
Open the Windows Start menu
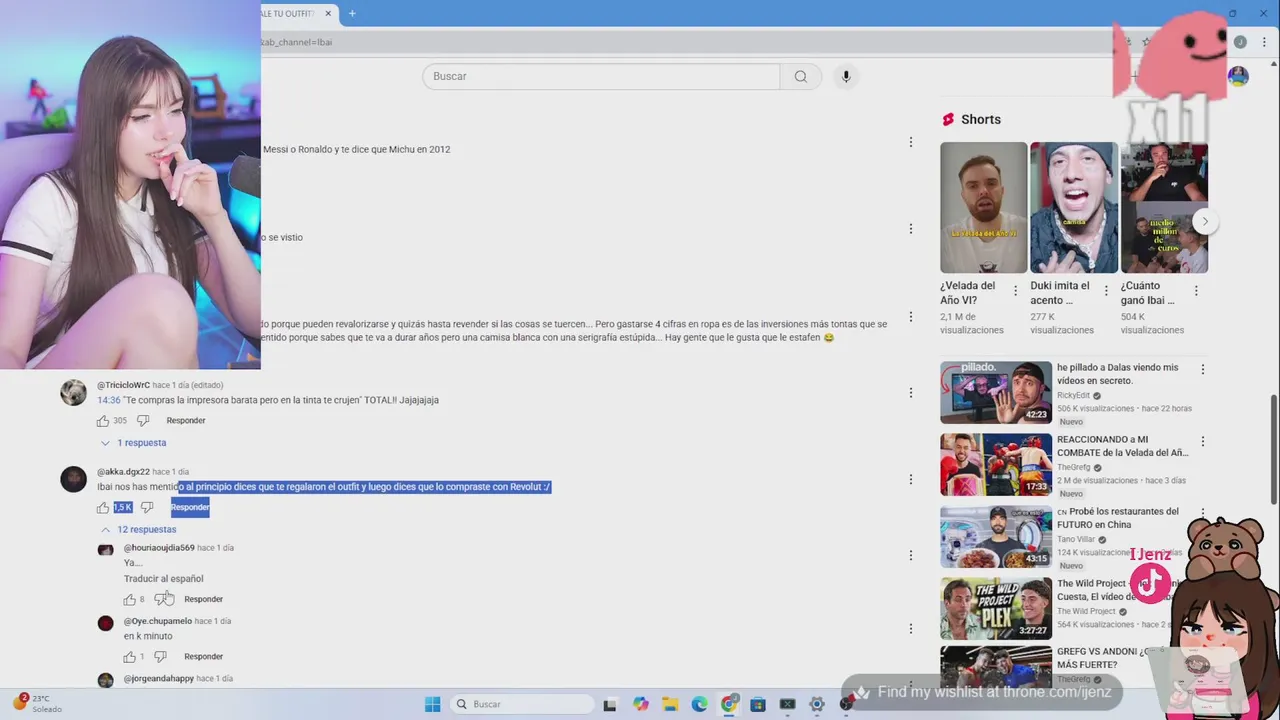pos(432,704)
